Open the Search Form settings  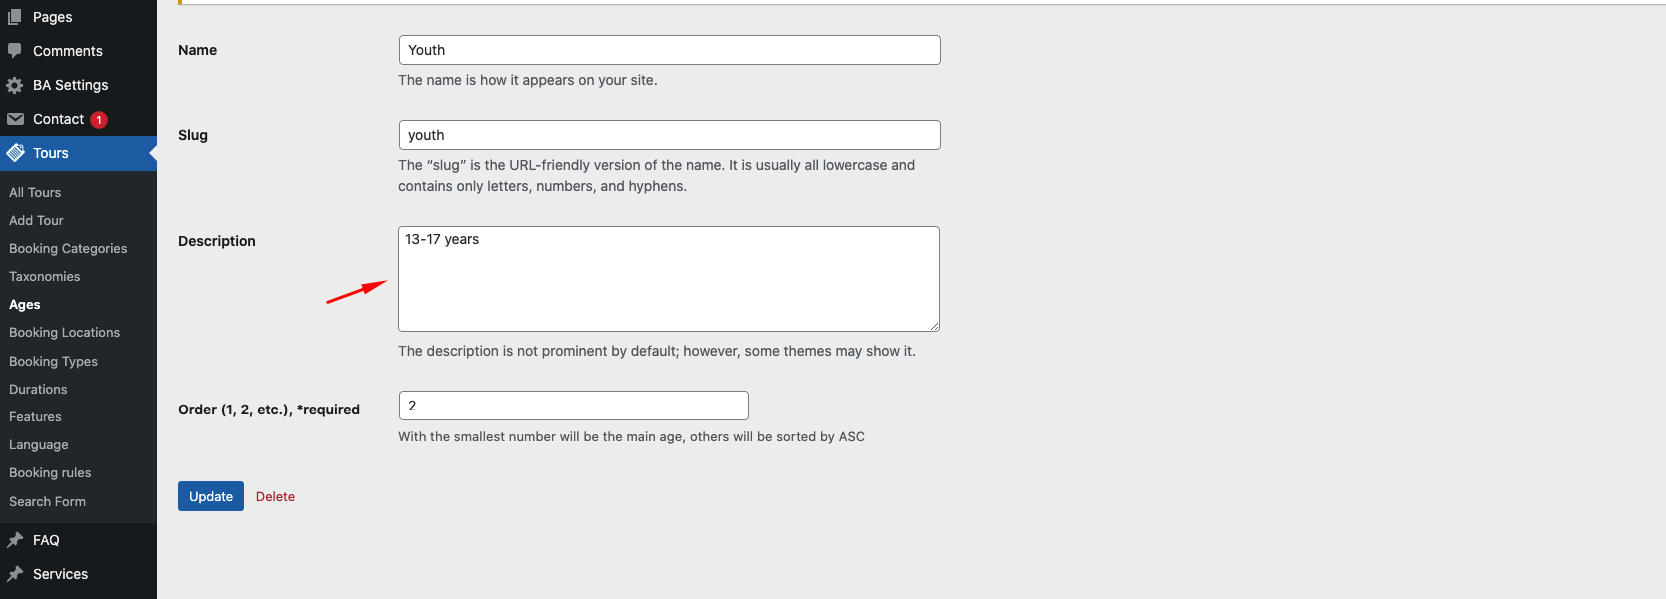pyautogui.click(x=47, y=501)
